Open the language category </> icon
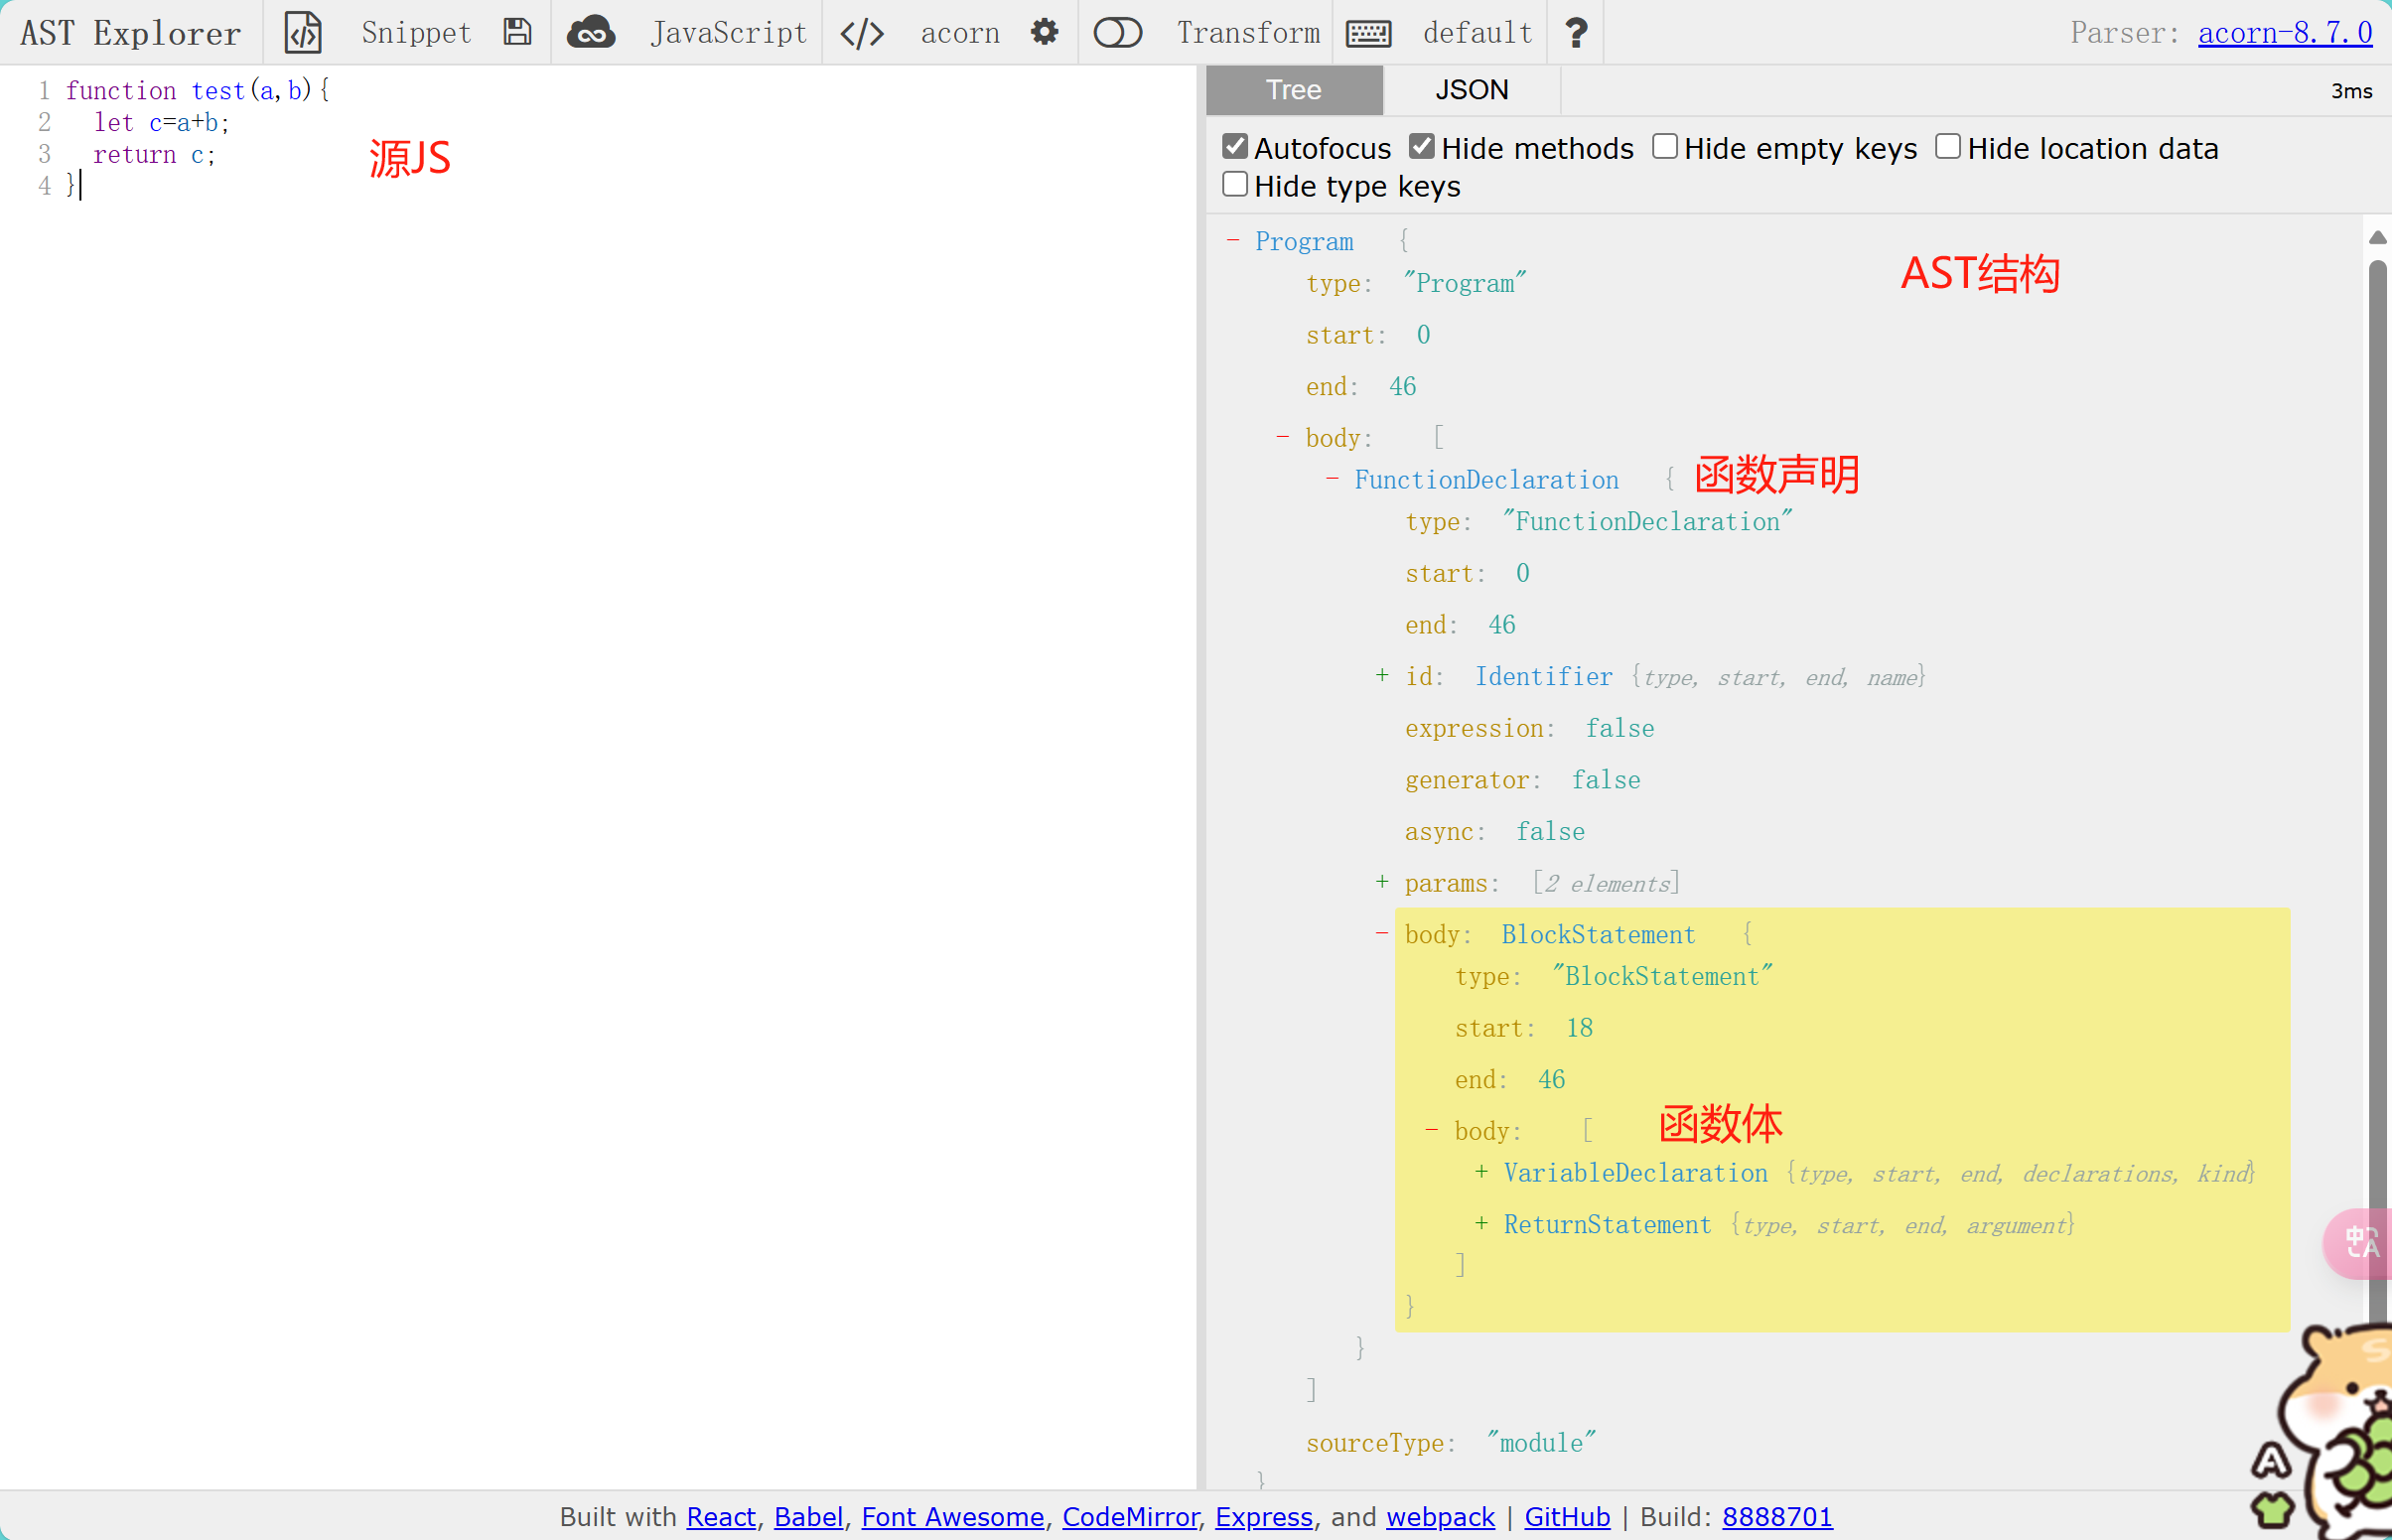This screenshot has height=1540, width=2392. tap(862, 32)
